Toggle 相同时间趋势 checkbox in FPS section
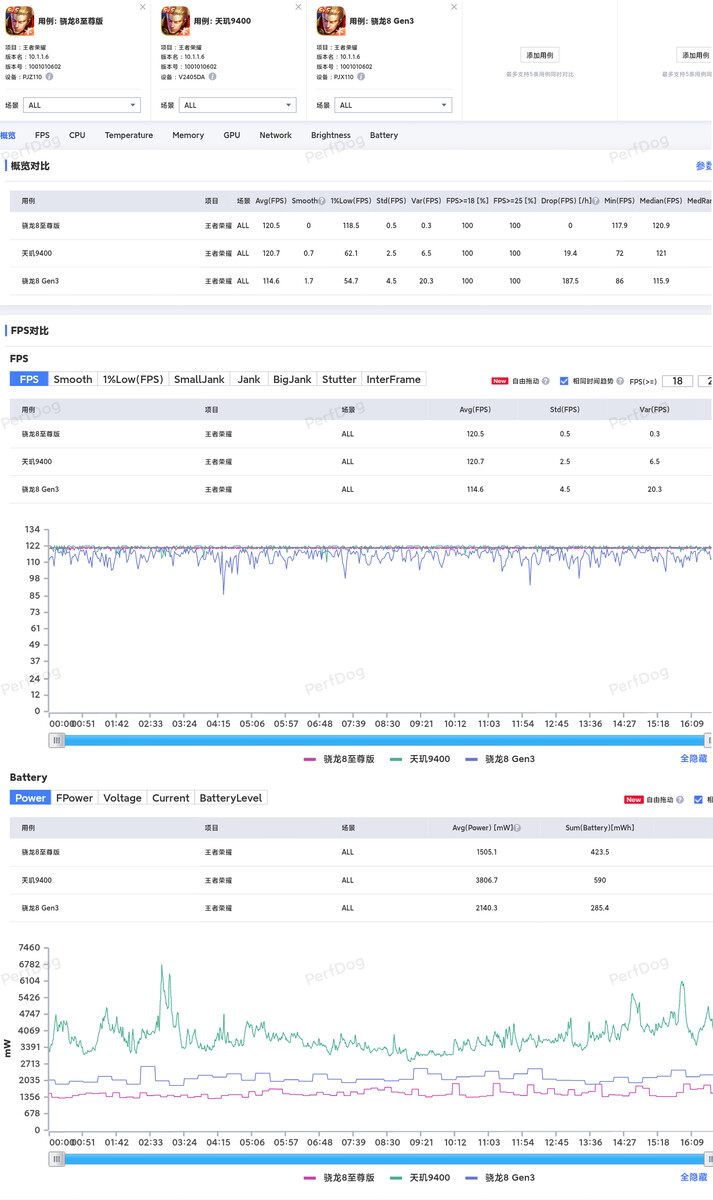This screenshot has width=713, height=1200. [x=564, y=381]
